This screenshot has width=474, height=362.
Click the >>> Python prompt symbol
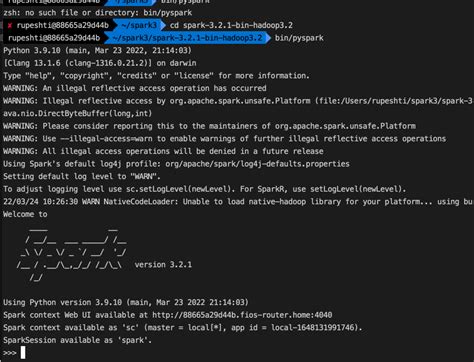click(x=10, y=353)
